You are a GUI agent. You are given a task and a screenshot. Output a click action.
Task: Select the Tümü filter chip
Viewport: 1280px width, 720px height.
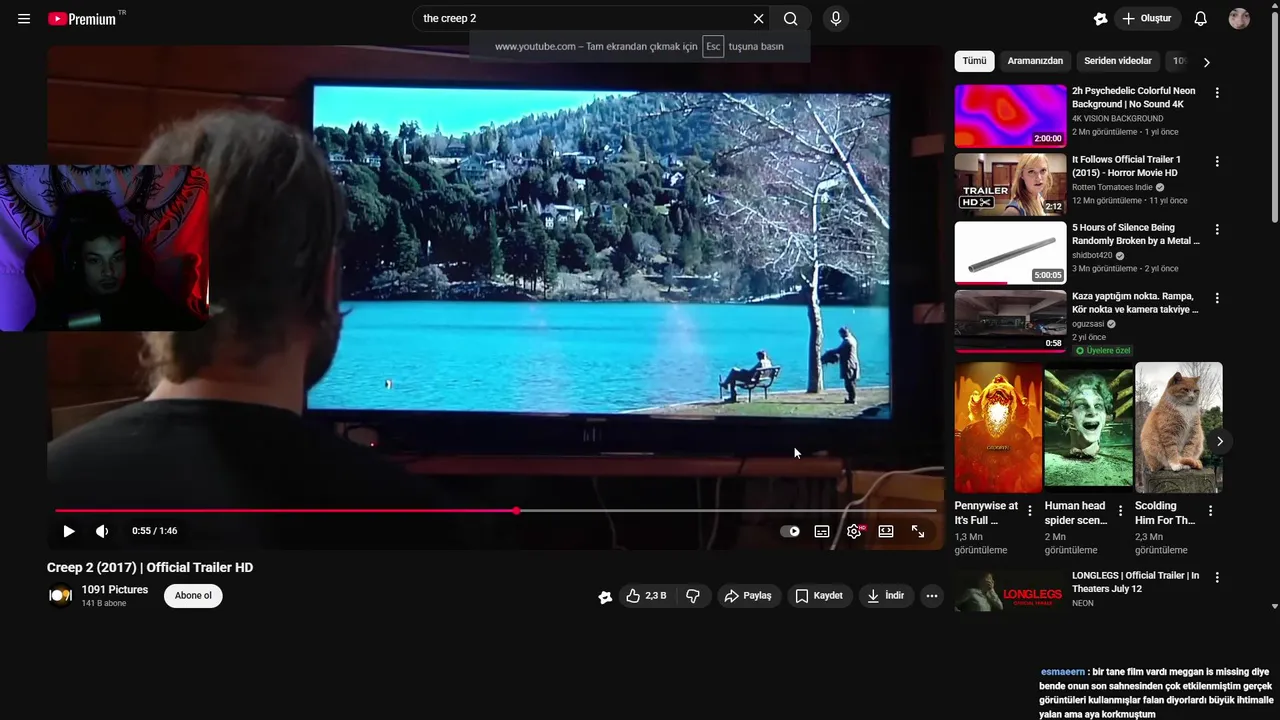(x=974, y=61)
